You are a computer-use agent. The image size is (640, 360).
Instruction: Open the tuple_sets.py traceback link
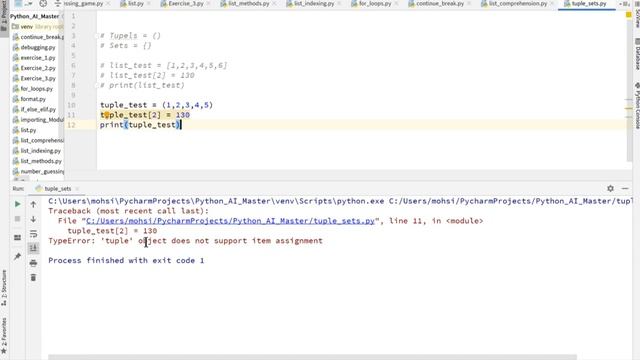[x=230, y=221]
